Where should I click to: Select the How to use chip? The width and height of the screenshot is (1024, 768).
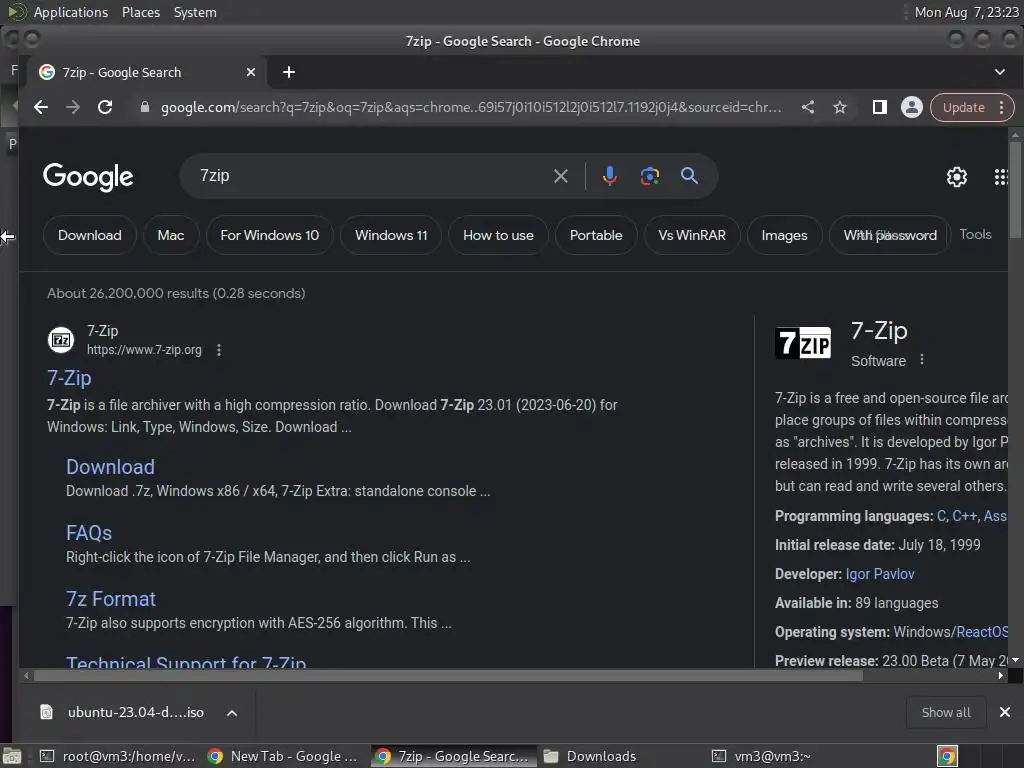tap(498, 235)
